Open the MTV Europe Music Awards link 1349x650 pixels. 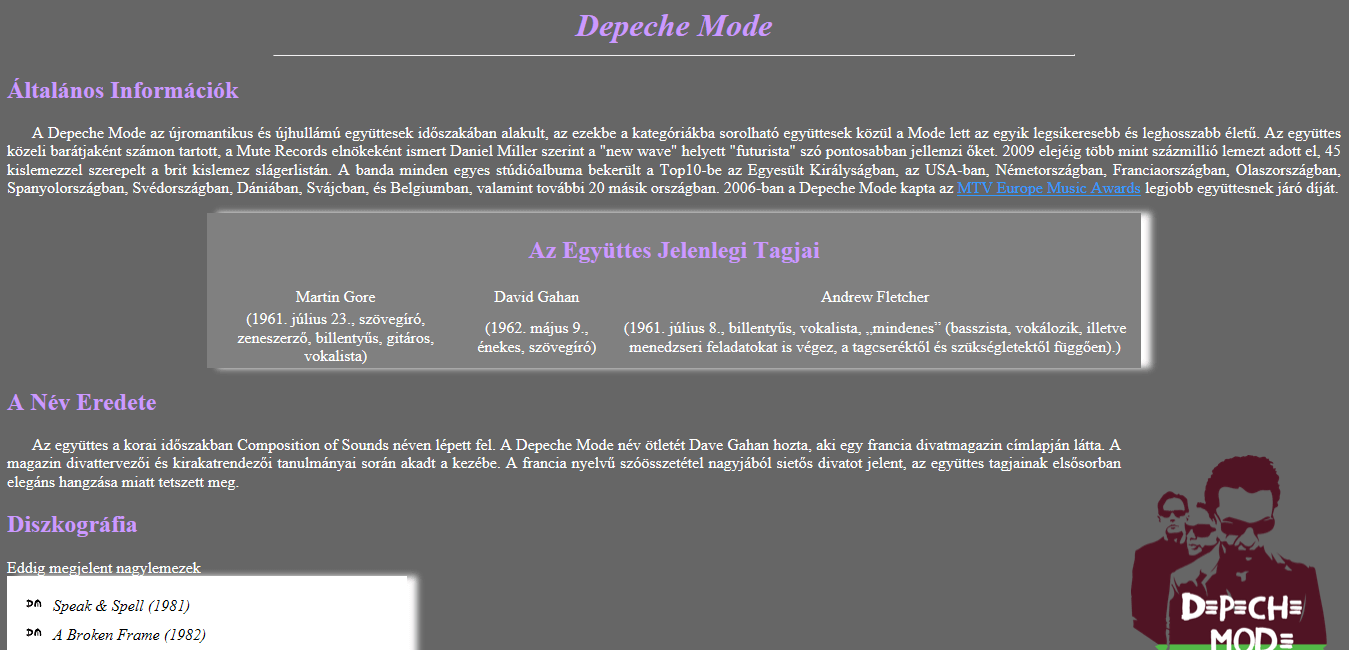click(1048, 188)
